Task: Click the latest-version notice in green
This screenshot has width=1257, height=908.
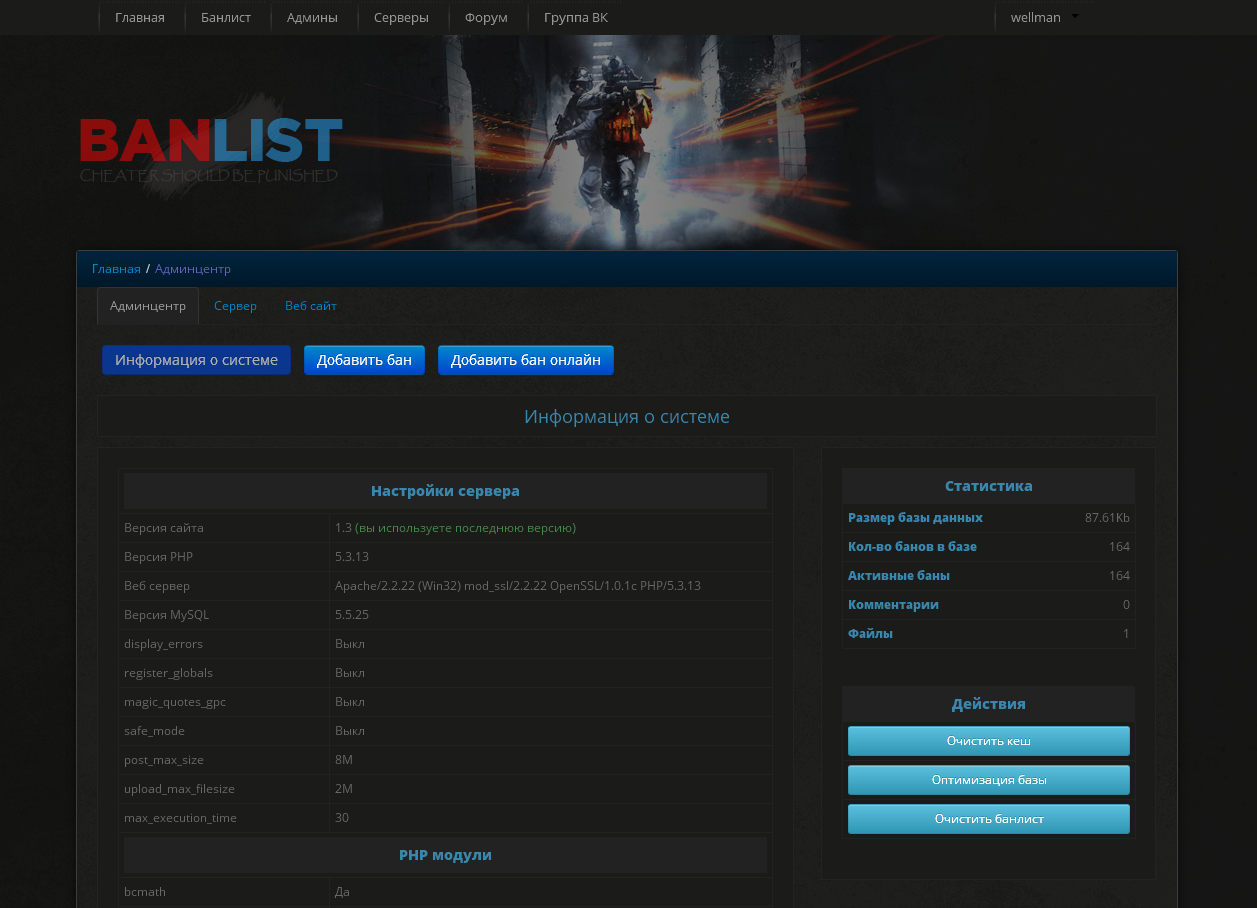Action: point(465,527)
